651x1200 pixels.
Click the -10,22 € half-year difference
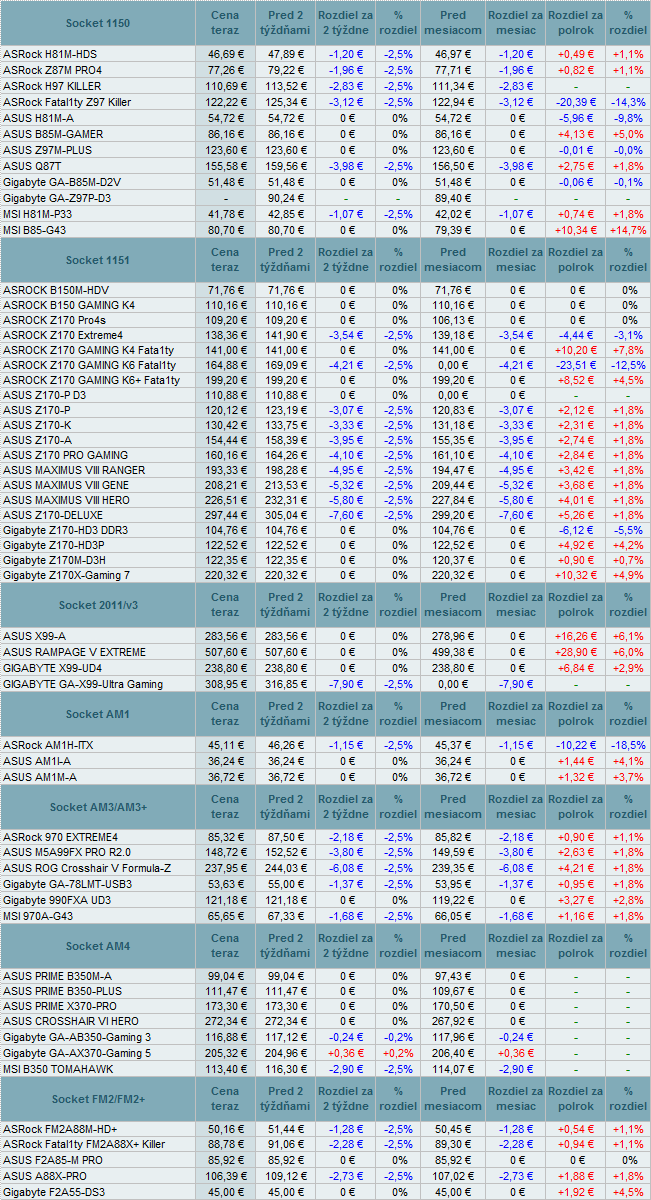575,744
